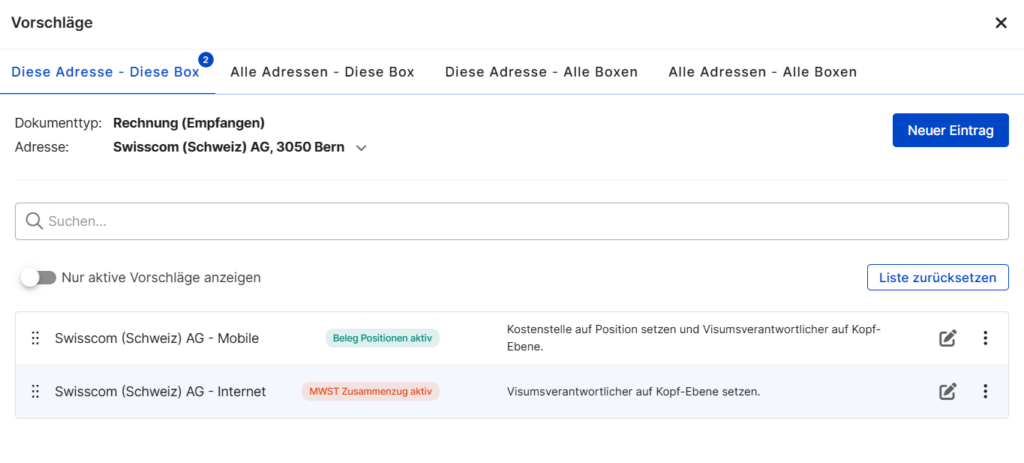The height and width of the screenshot is (463, 1024).
Task: Click the 'MWST Zusammenzug aktiv' badge
Action: point(370,391)
